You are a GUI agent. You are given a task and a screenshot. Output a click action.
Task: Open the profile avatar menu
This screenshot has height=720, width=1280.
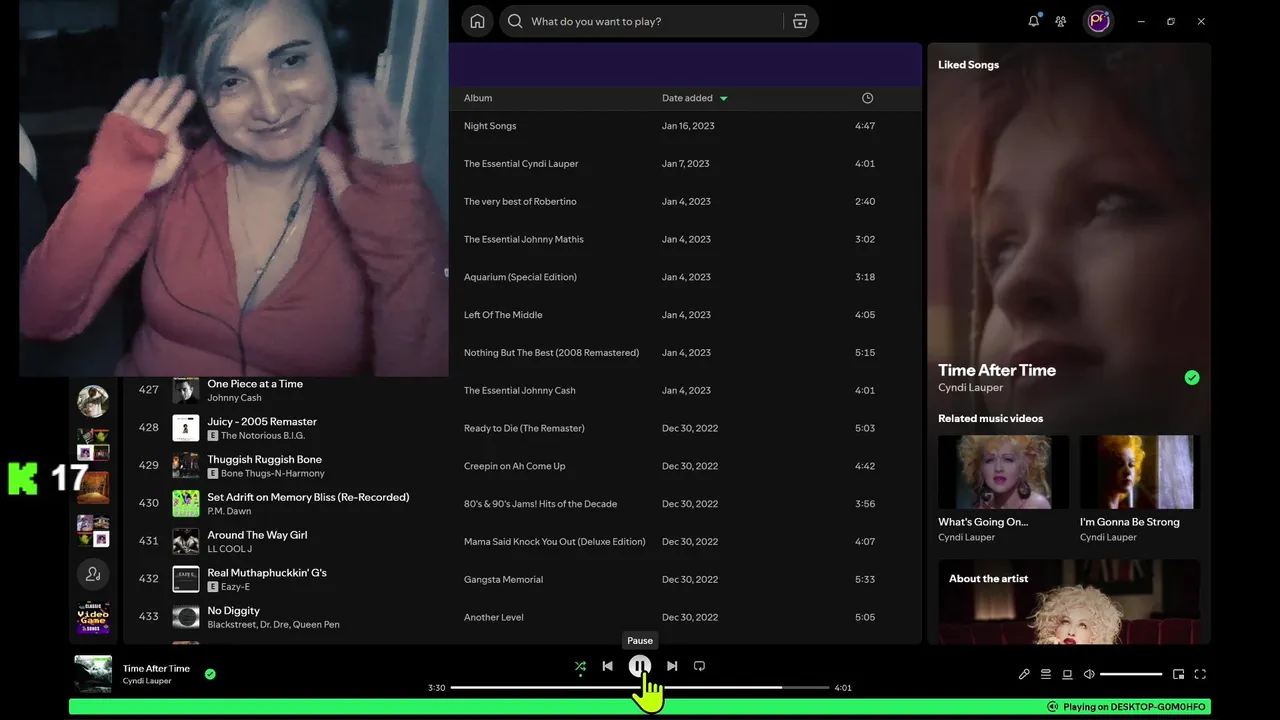(x=1098, y=21)
